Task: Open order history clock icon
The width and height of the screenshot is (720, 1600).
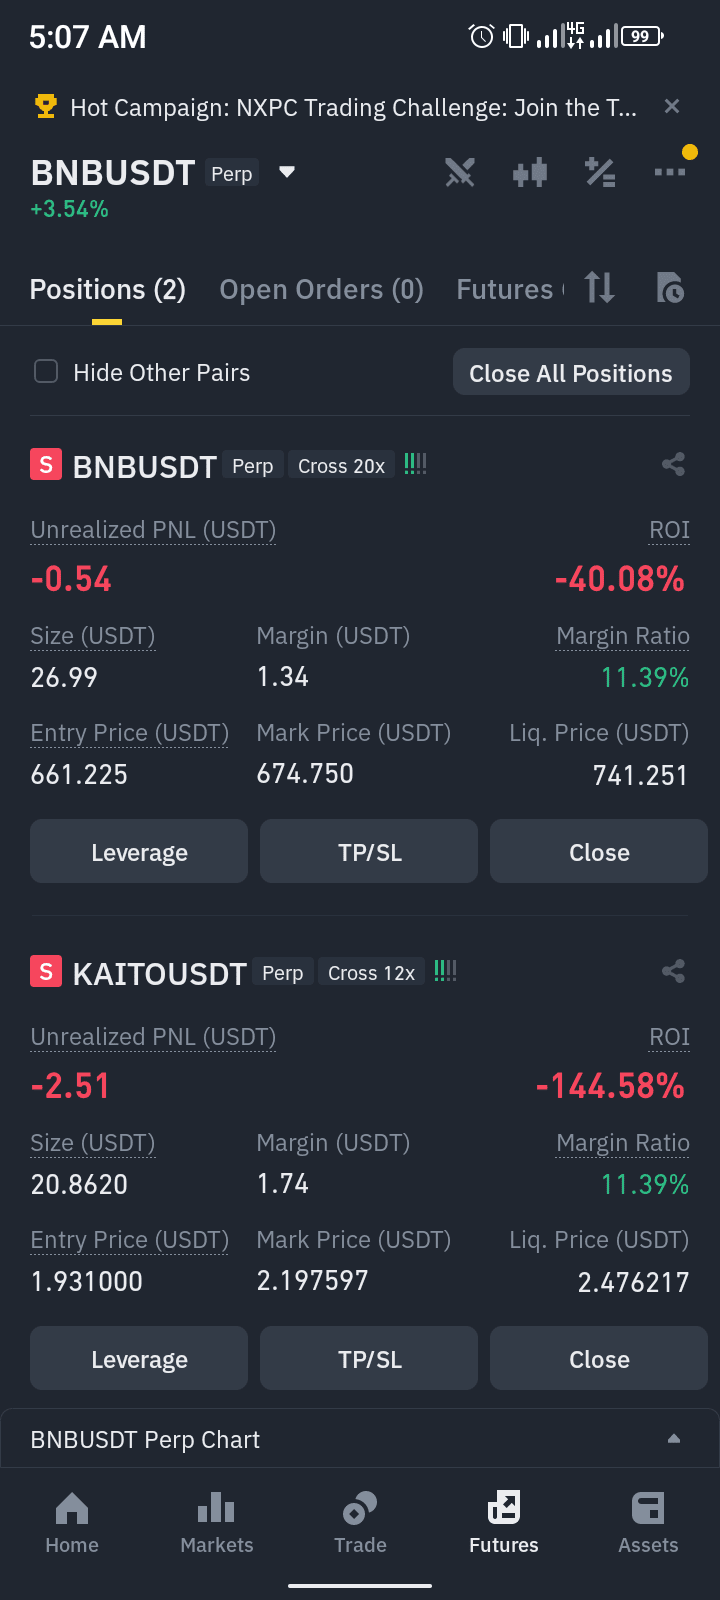Action: 669,288
